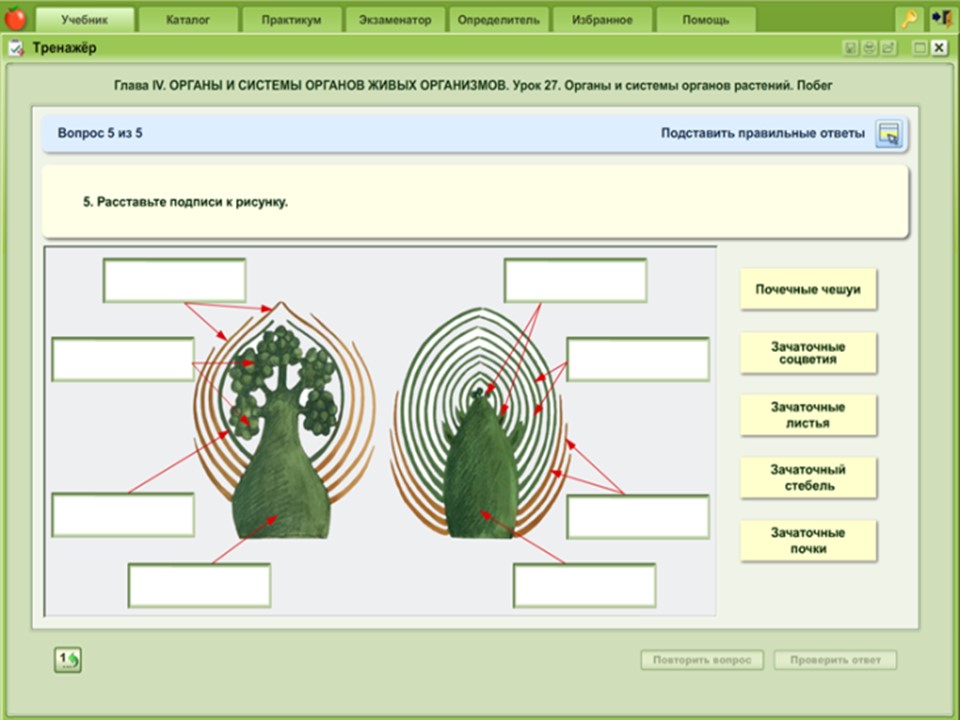The height and width of the screenshot is (720, 960).
Task: Open the Каталог tab
Action: (188, 20)
